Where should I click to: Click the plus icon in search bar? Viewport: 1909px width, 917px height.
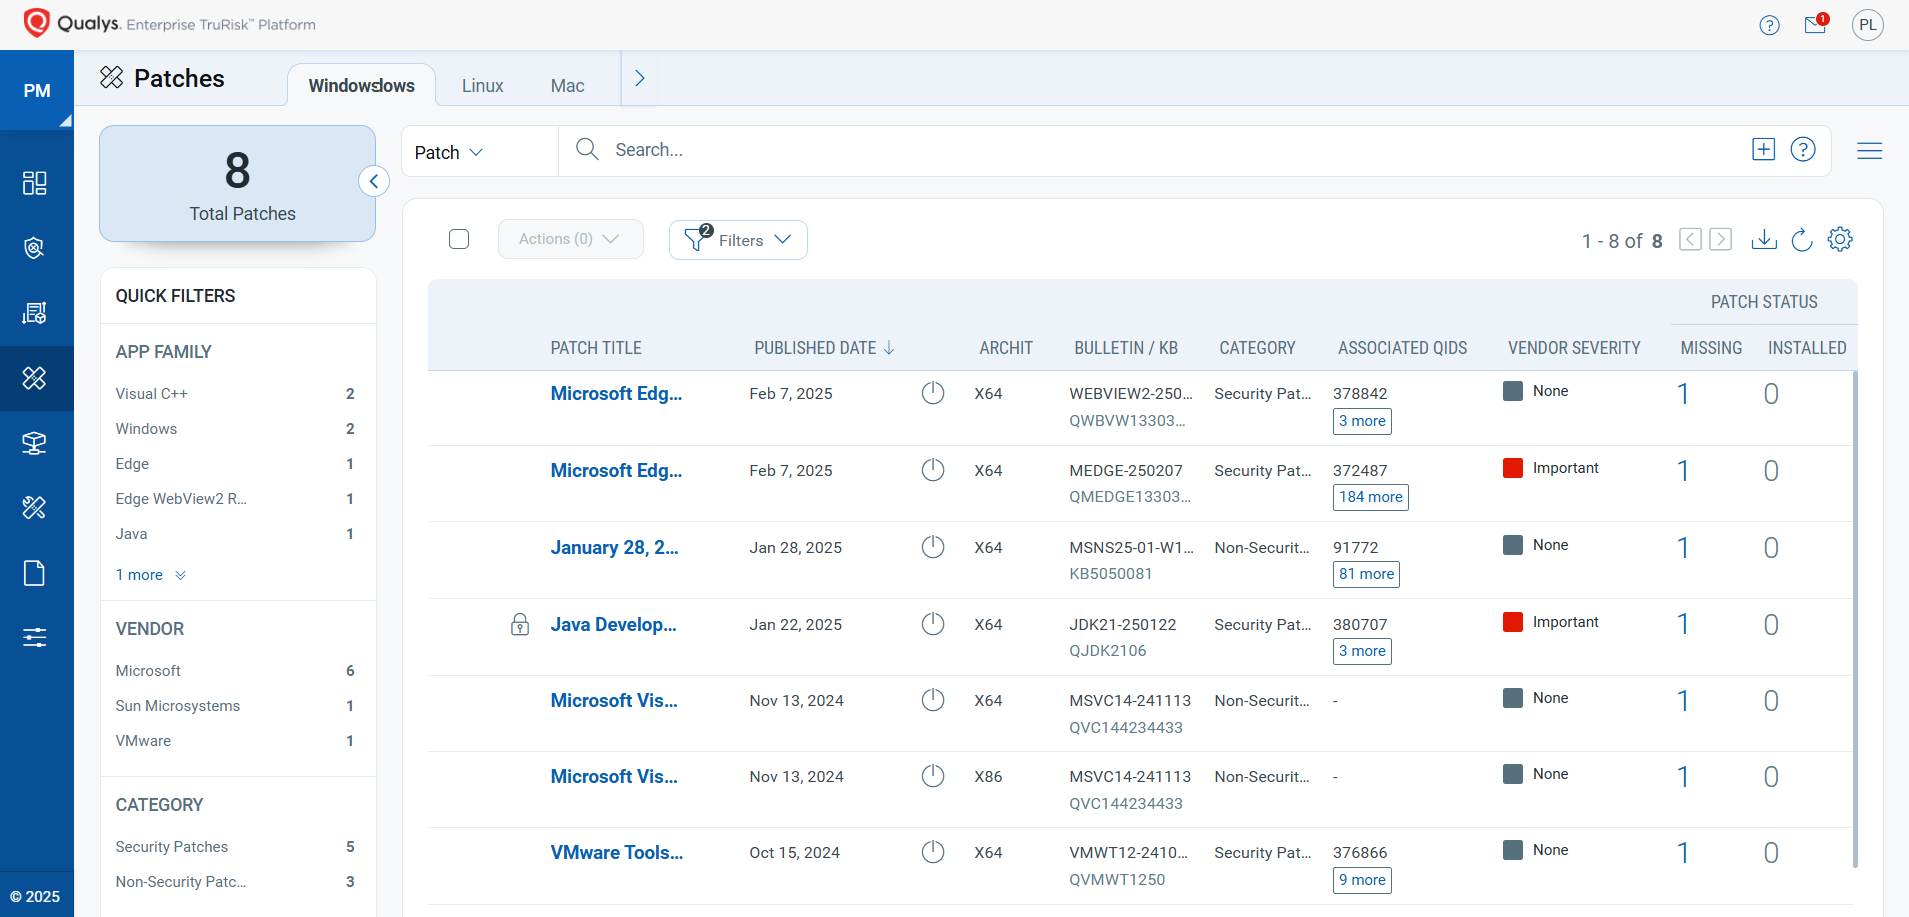point(1763,150)
